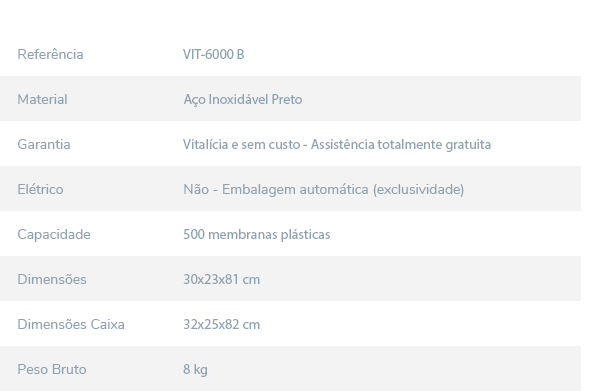The image size is (615, 391).
Task: Select the 32x25x82 cm box dimensions
Action: [x=221, y=324]
